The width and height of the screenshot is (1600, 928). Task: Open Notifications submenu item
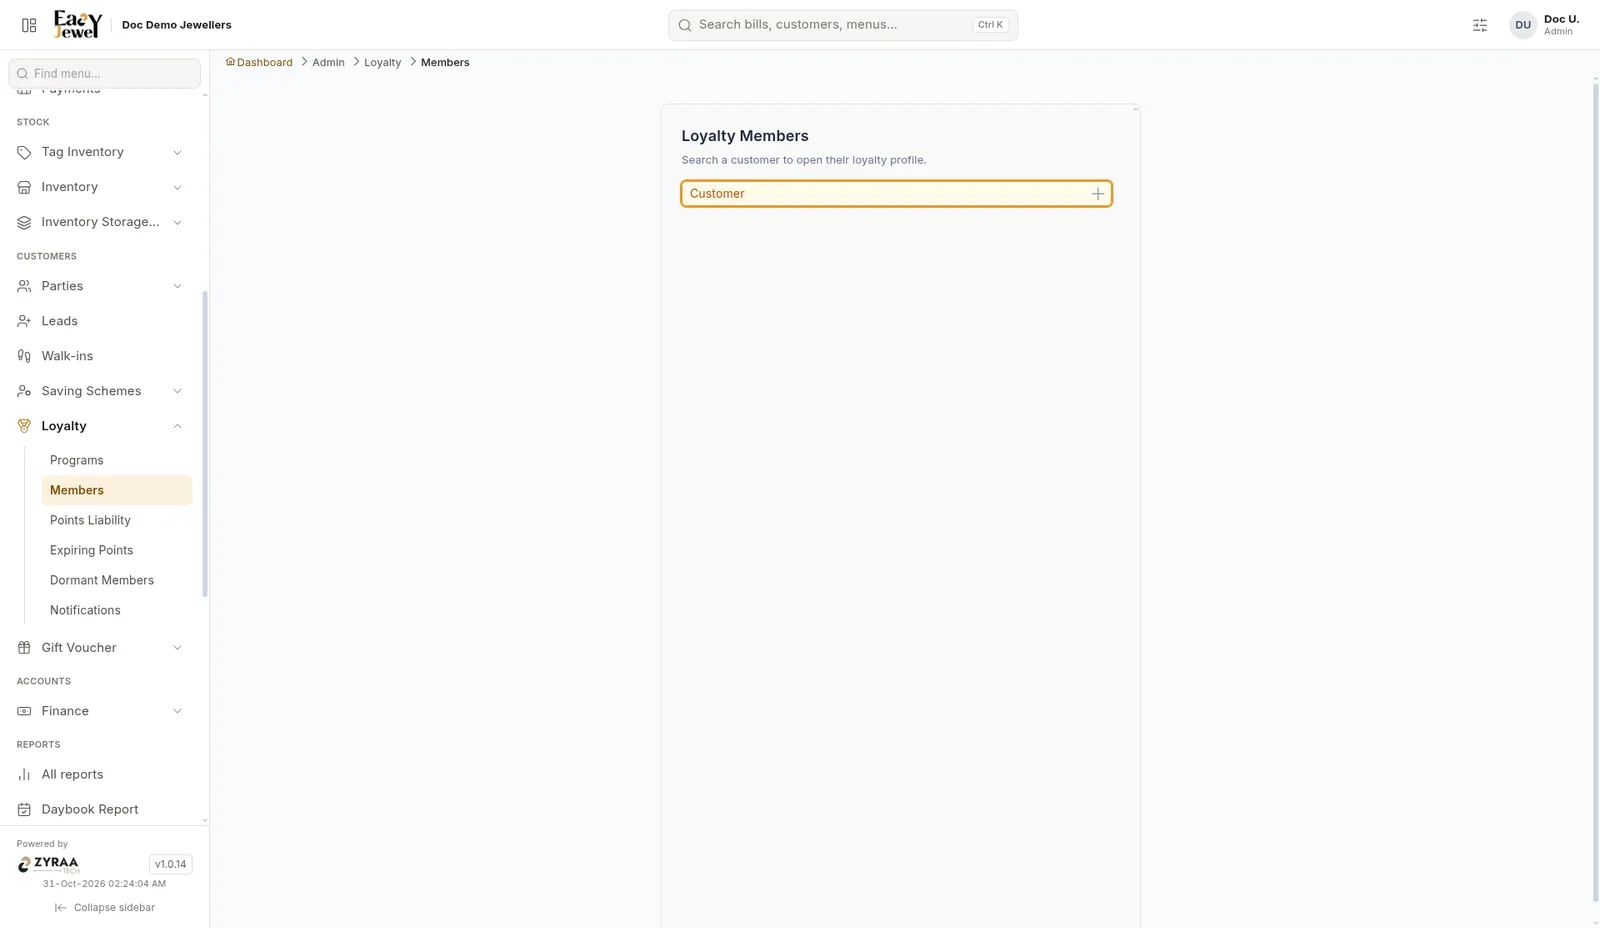click(117, 610)
